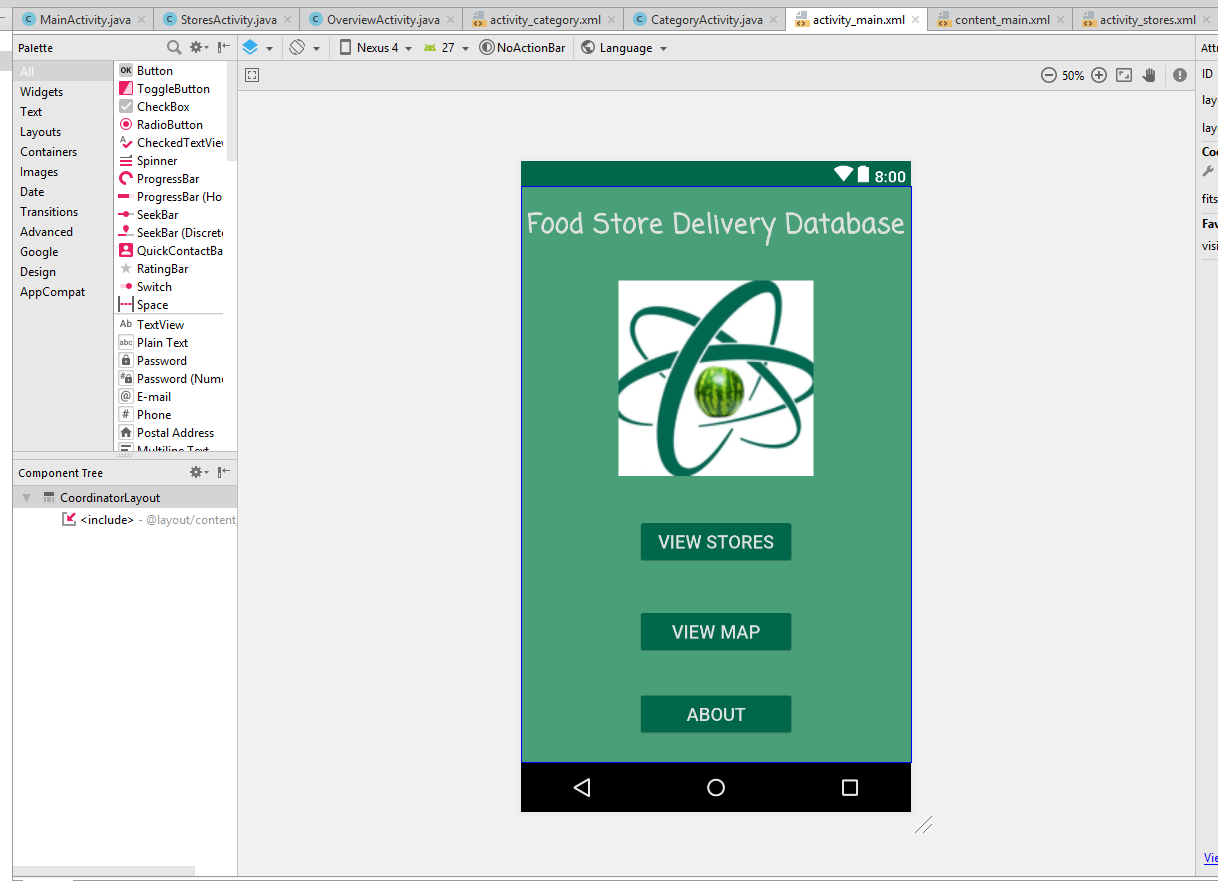Image resolution: width=1218 pixels, height=881 pixels.
Task: Select the Layouts palette category
Action: tap(63, 131)
